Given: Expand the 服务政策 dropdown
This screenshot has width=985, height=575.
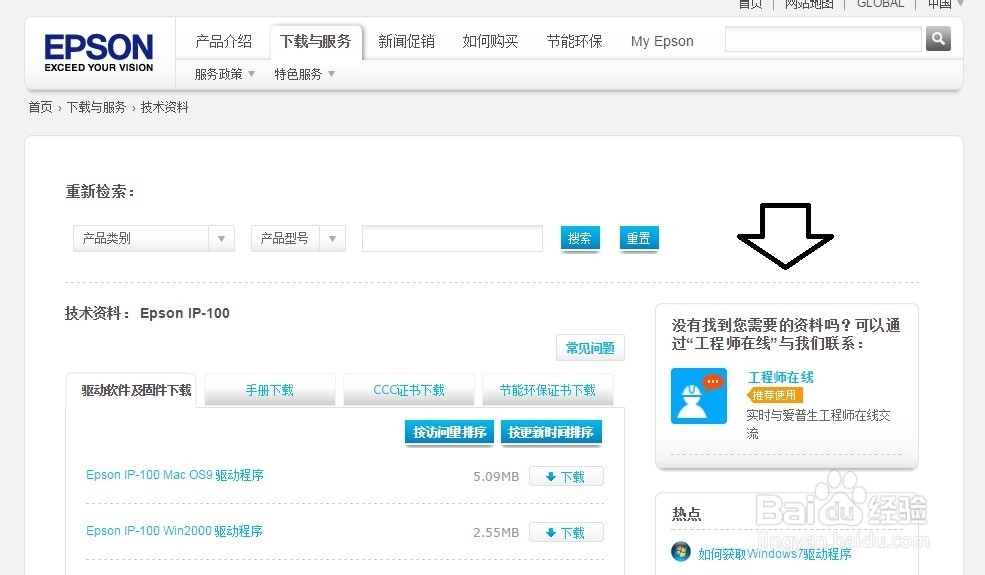Looking at the screenshot, I should pyautogui.click(x=224, y=74).
